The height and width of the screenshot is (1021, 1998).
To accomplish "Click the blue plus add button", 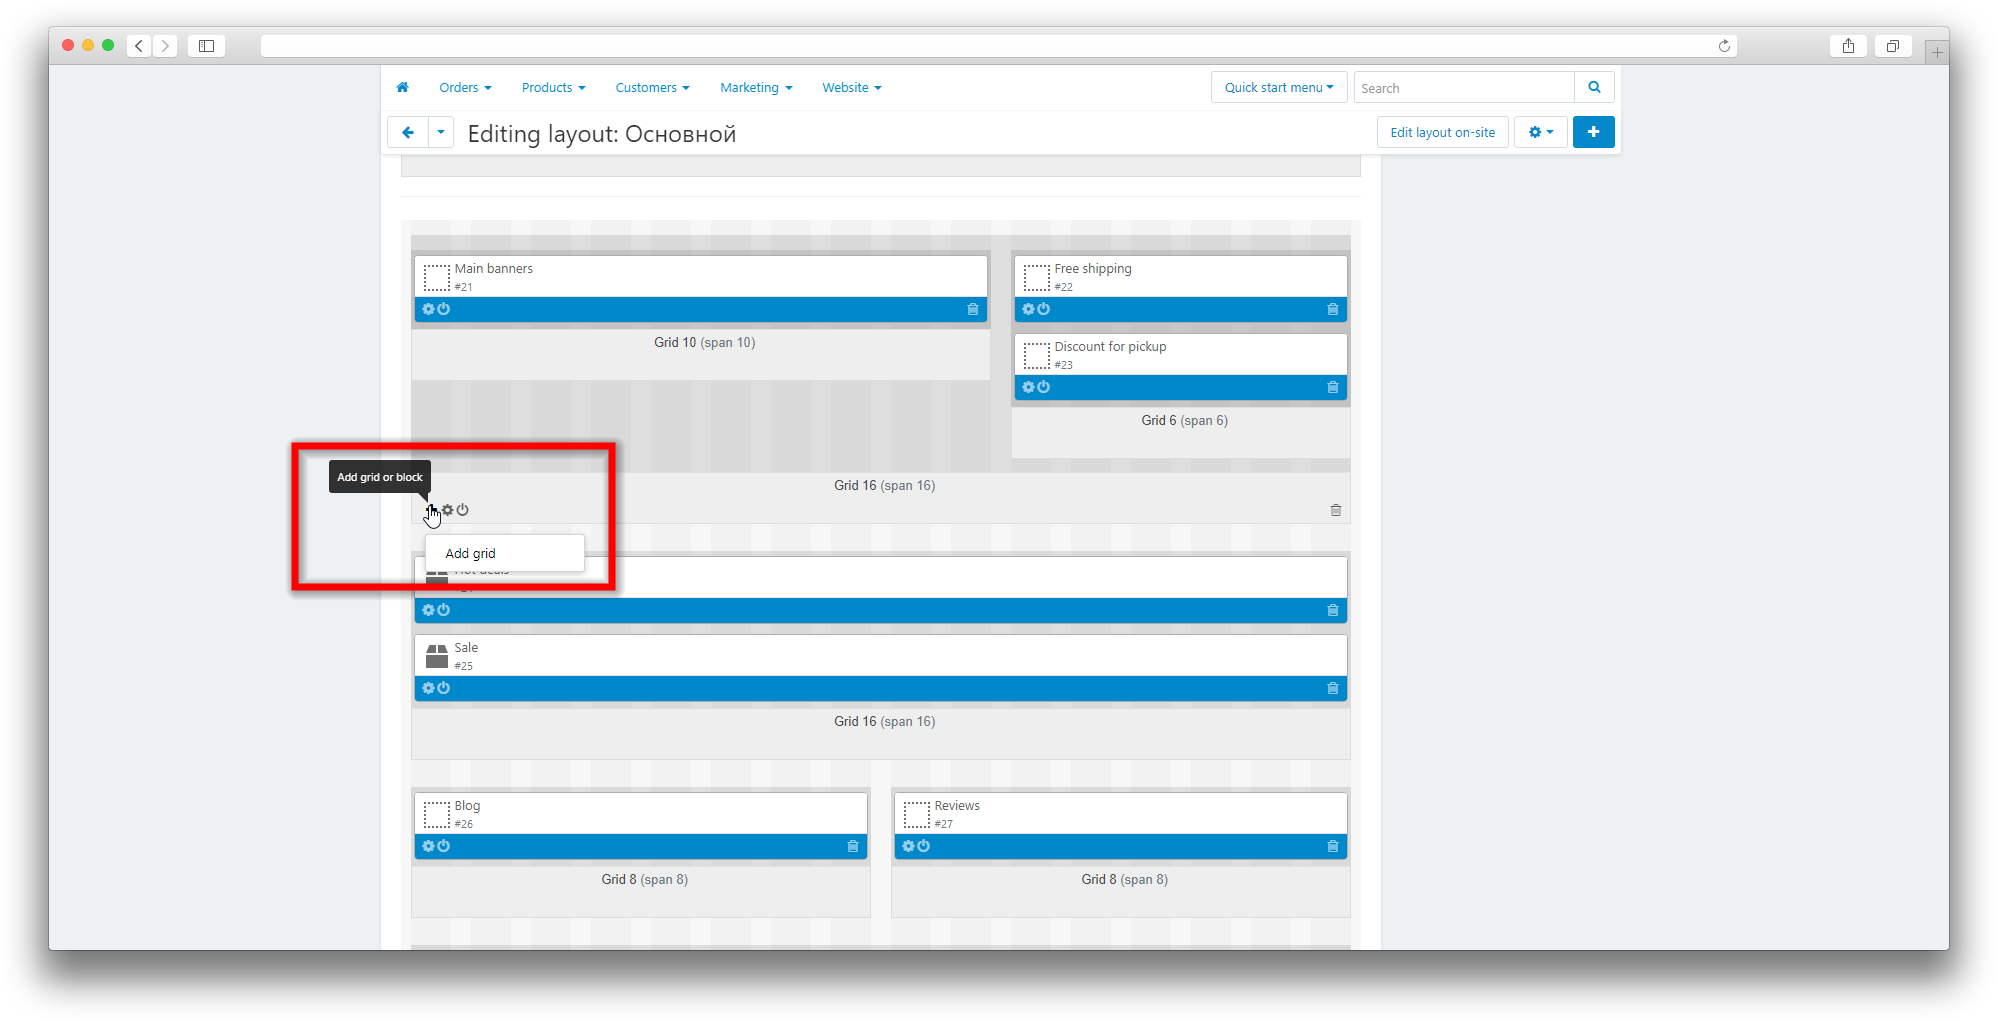I will pos(1593,132).
